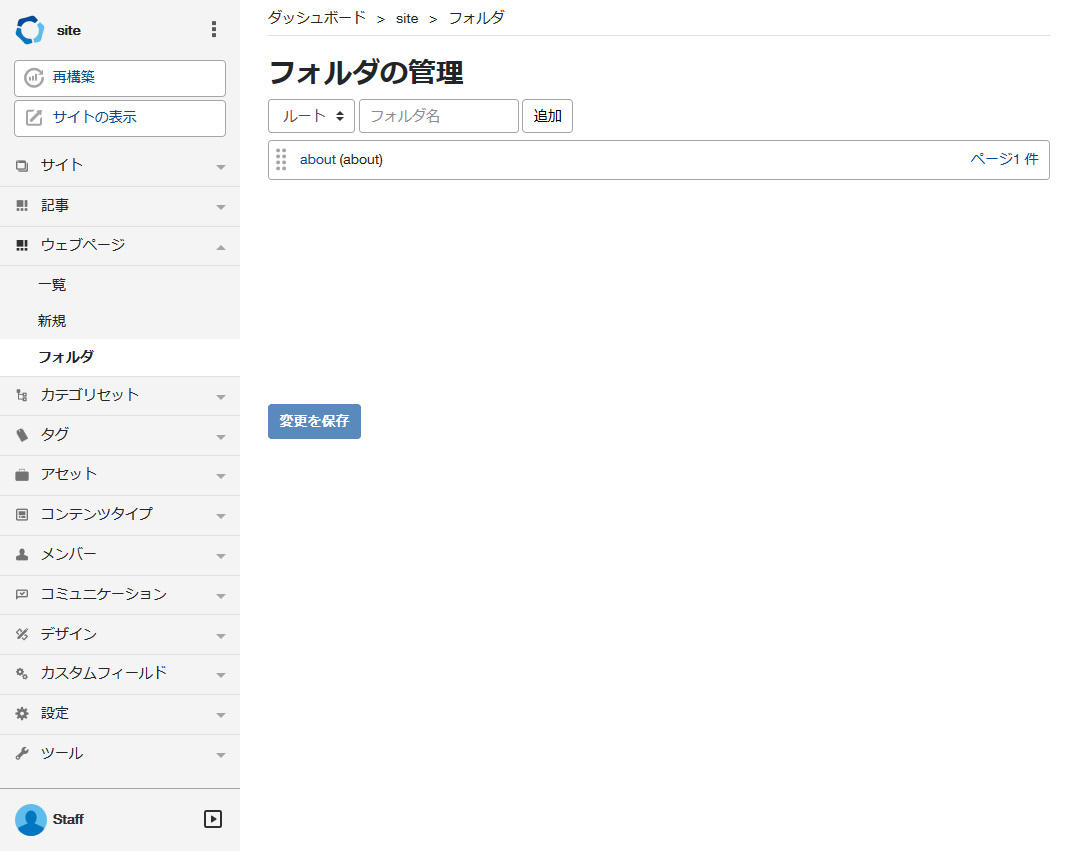Click the ツール wrench icon
This screenshot has width=1078, height=851.
(22, 753)
